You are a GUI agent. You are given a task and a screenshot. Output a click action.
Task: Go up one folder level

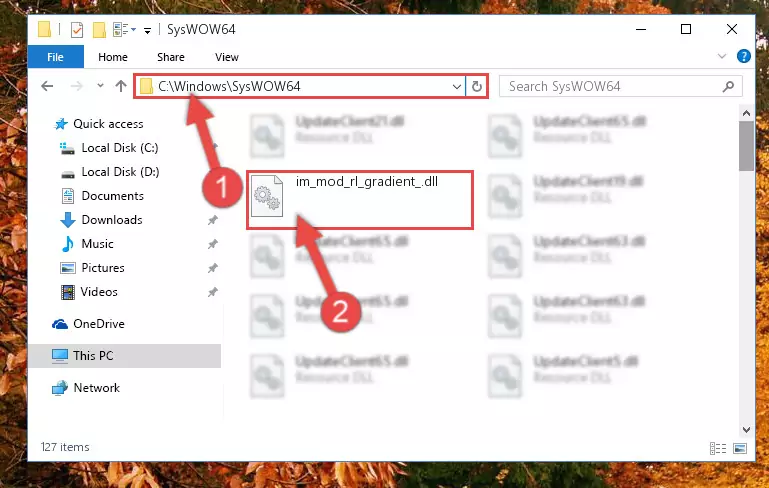[121, 86]
